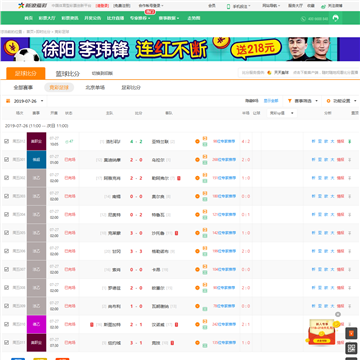This screenshot has width=360, height=360.
Task: Toggle checkbox for the 3-1 match row
Action: 6,343
